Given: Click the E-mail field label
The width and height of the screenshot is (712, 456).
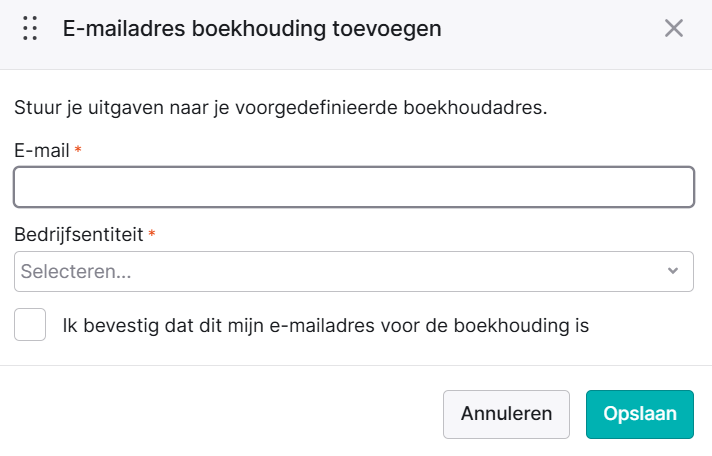Looking at the screenshot, I should (x=42, y=150).
